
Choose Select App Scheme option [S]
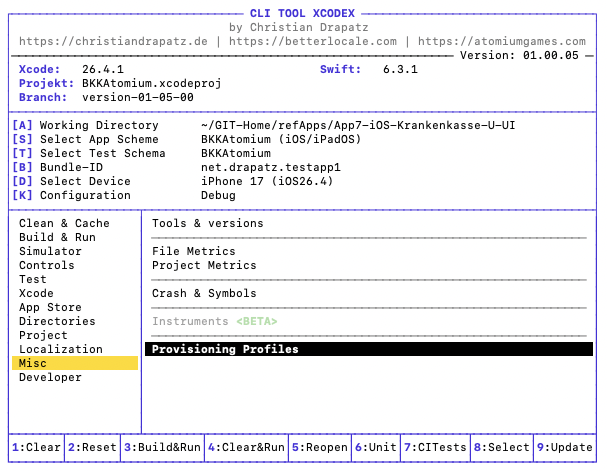pos(85,139)
